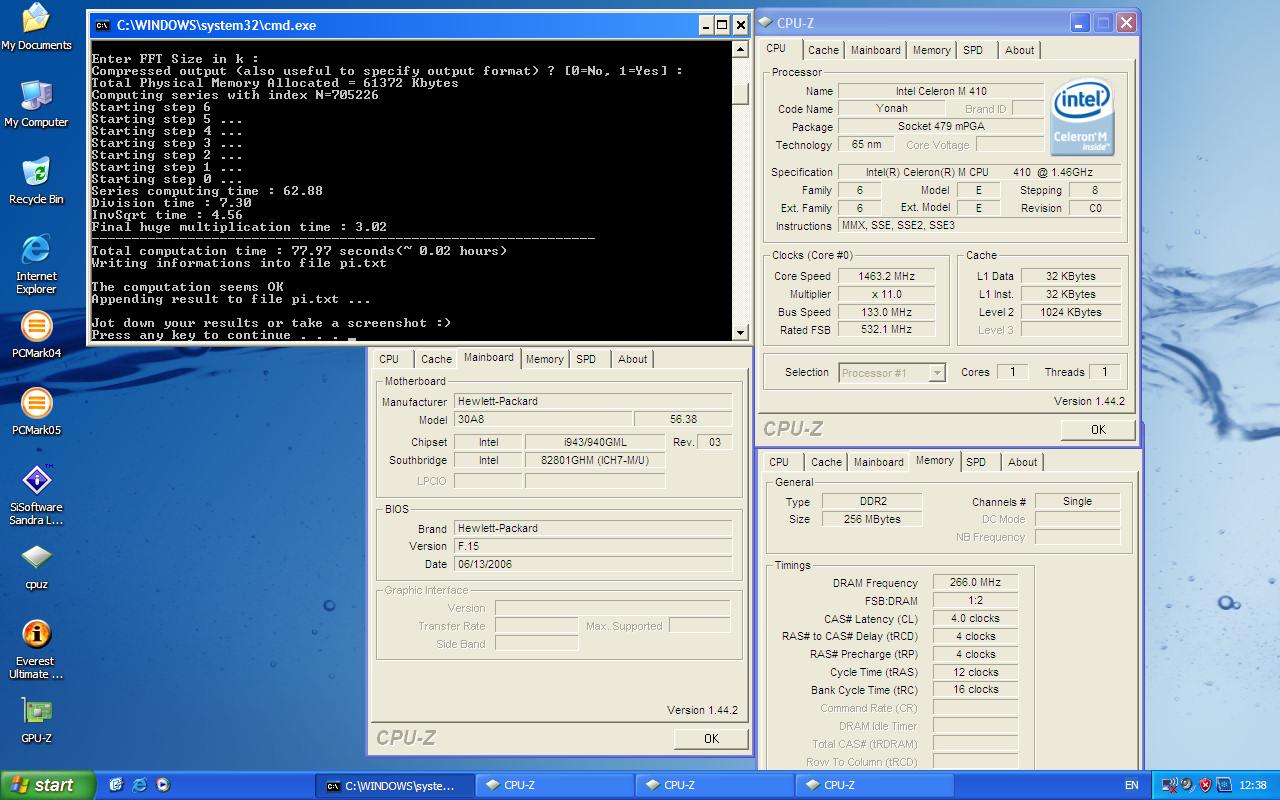Viewport: 1280px width, 800px height.
Task: Click OK in the Celeron processor CPU-Z window
Action: [x=1098, y=429]
